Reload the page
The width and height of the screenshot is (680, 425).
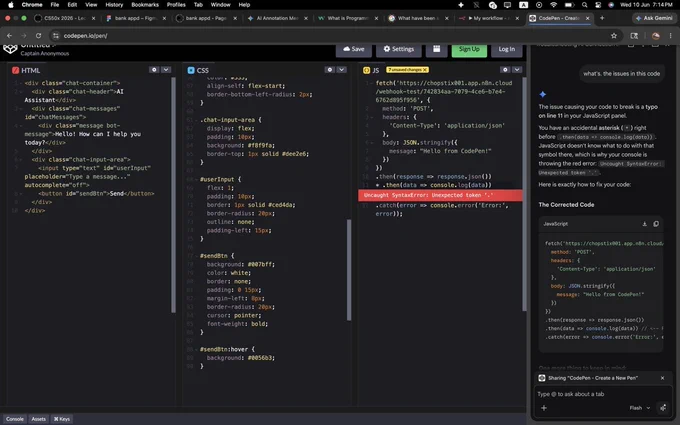(x=38, y=36)
